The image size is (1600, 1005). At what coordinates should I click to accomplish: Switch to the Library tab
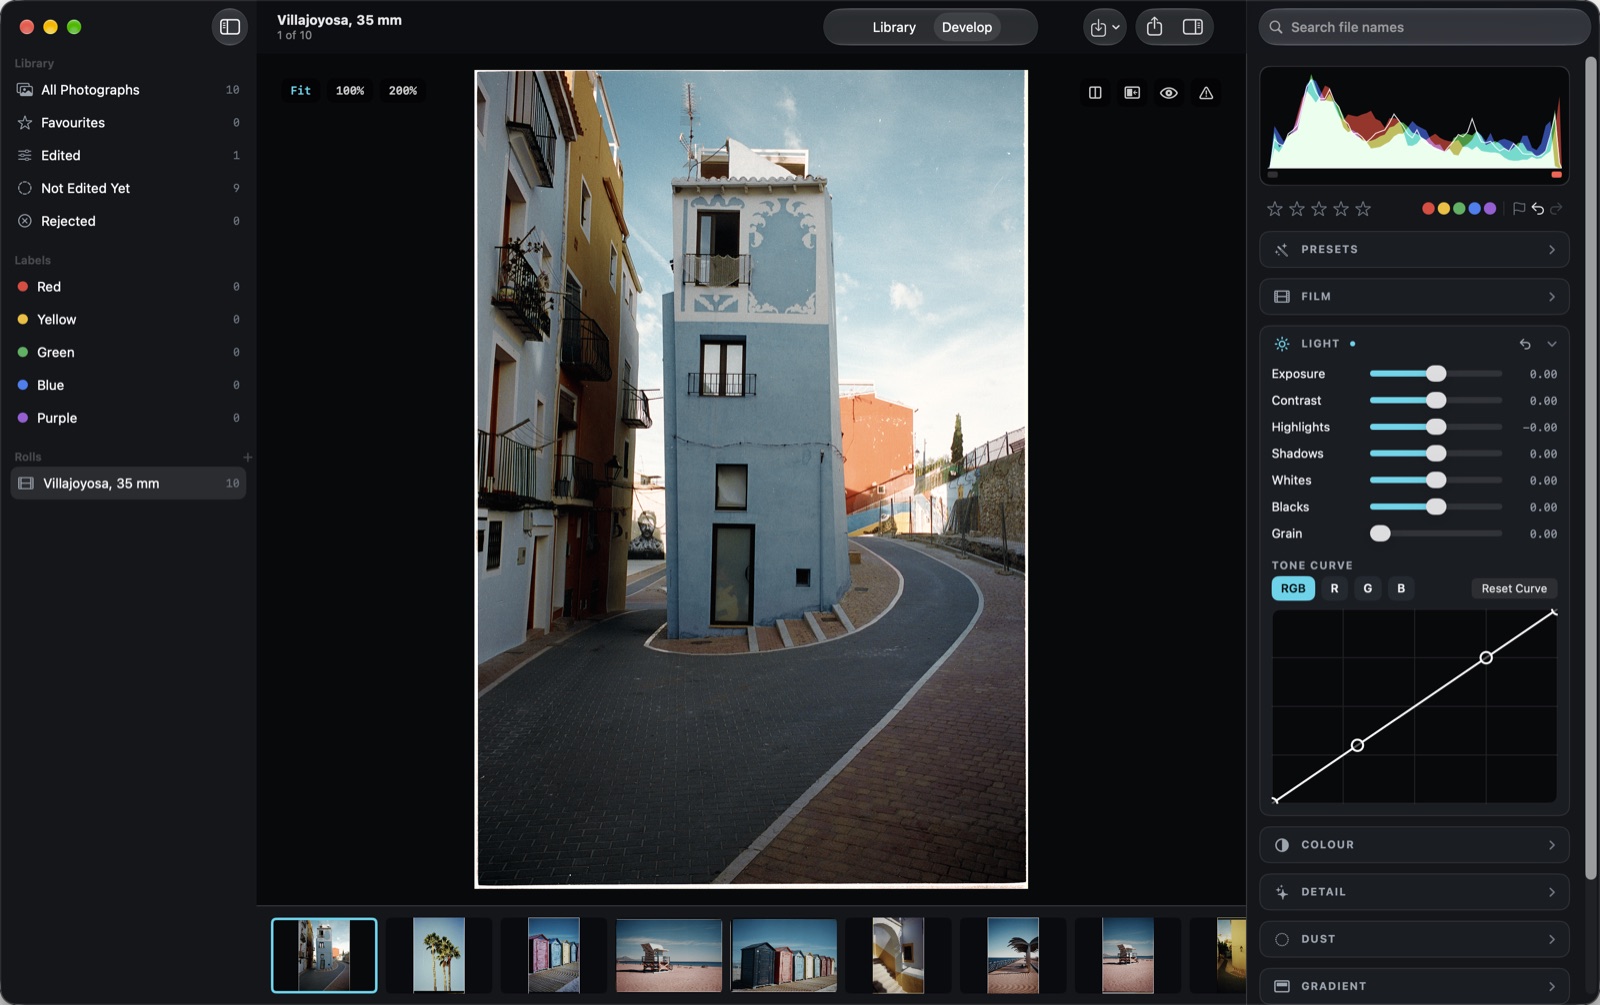click(x=894, y=27)
